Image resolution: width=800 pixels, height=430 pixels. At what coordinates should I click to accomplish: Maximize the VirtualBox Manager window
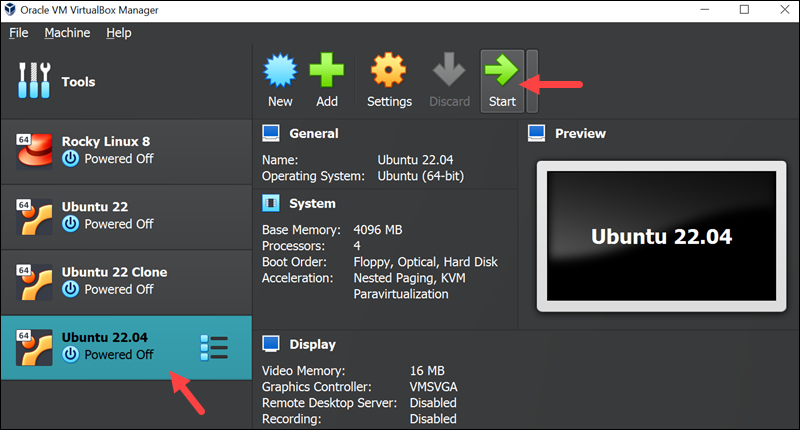(x=744, y=10)
